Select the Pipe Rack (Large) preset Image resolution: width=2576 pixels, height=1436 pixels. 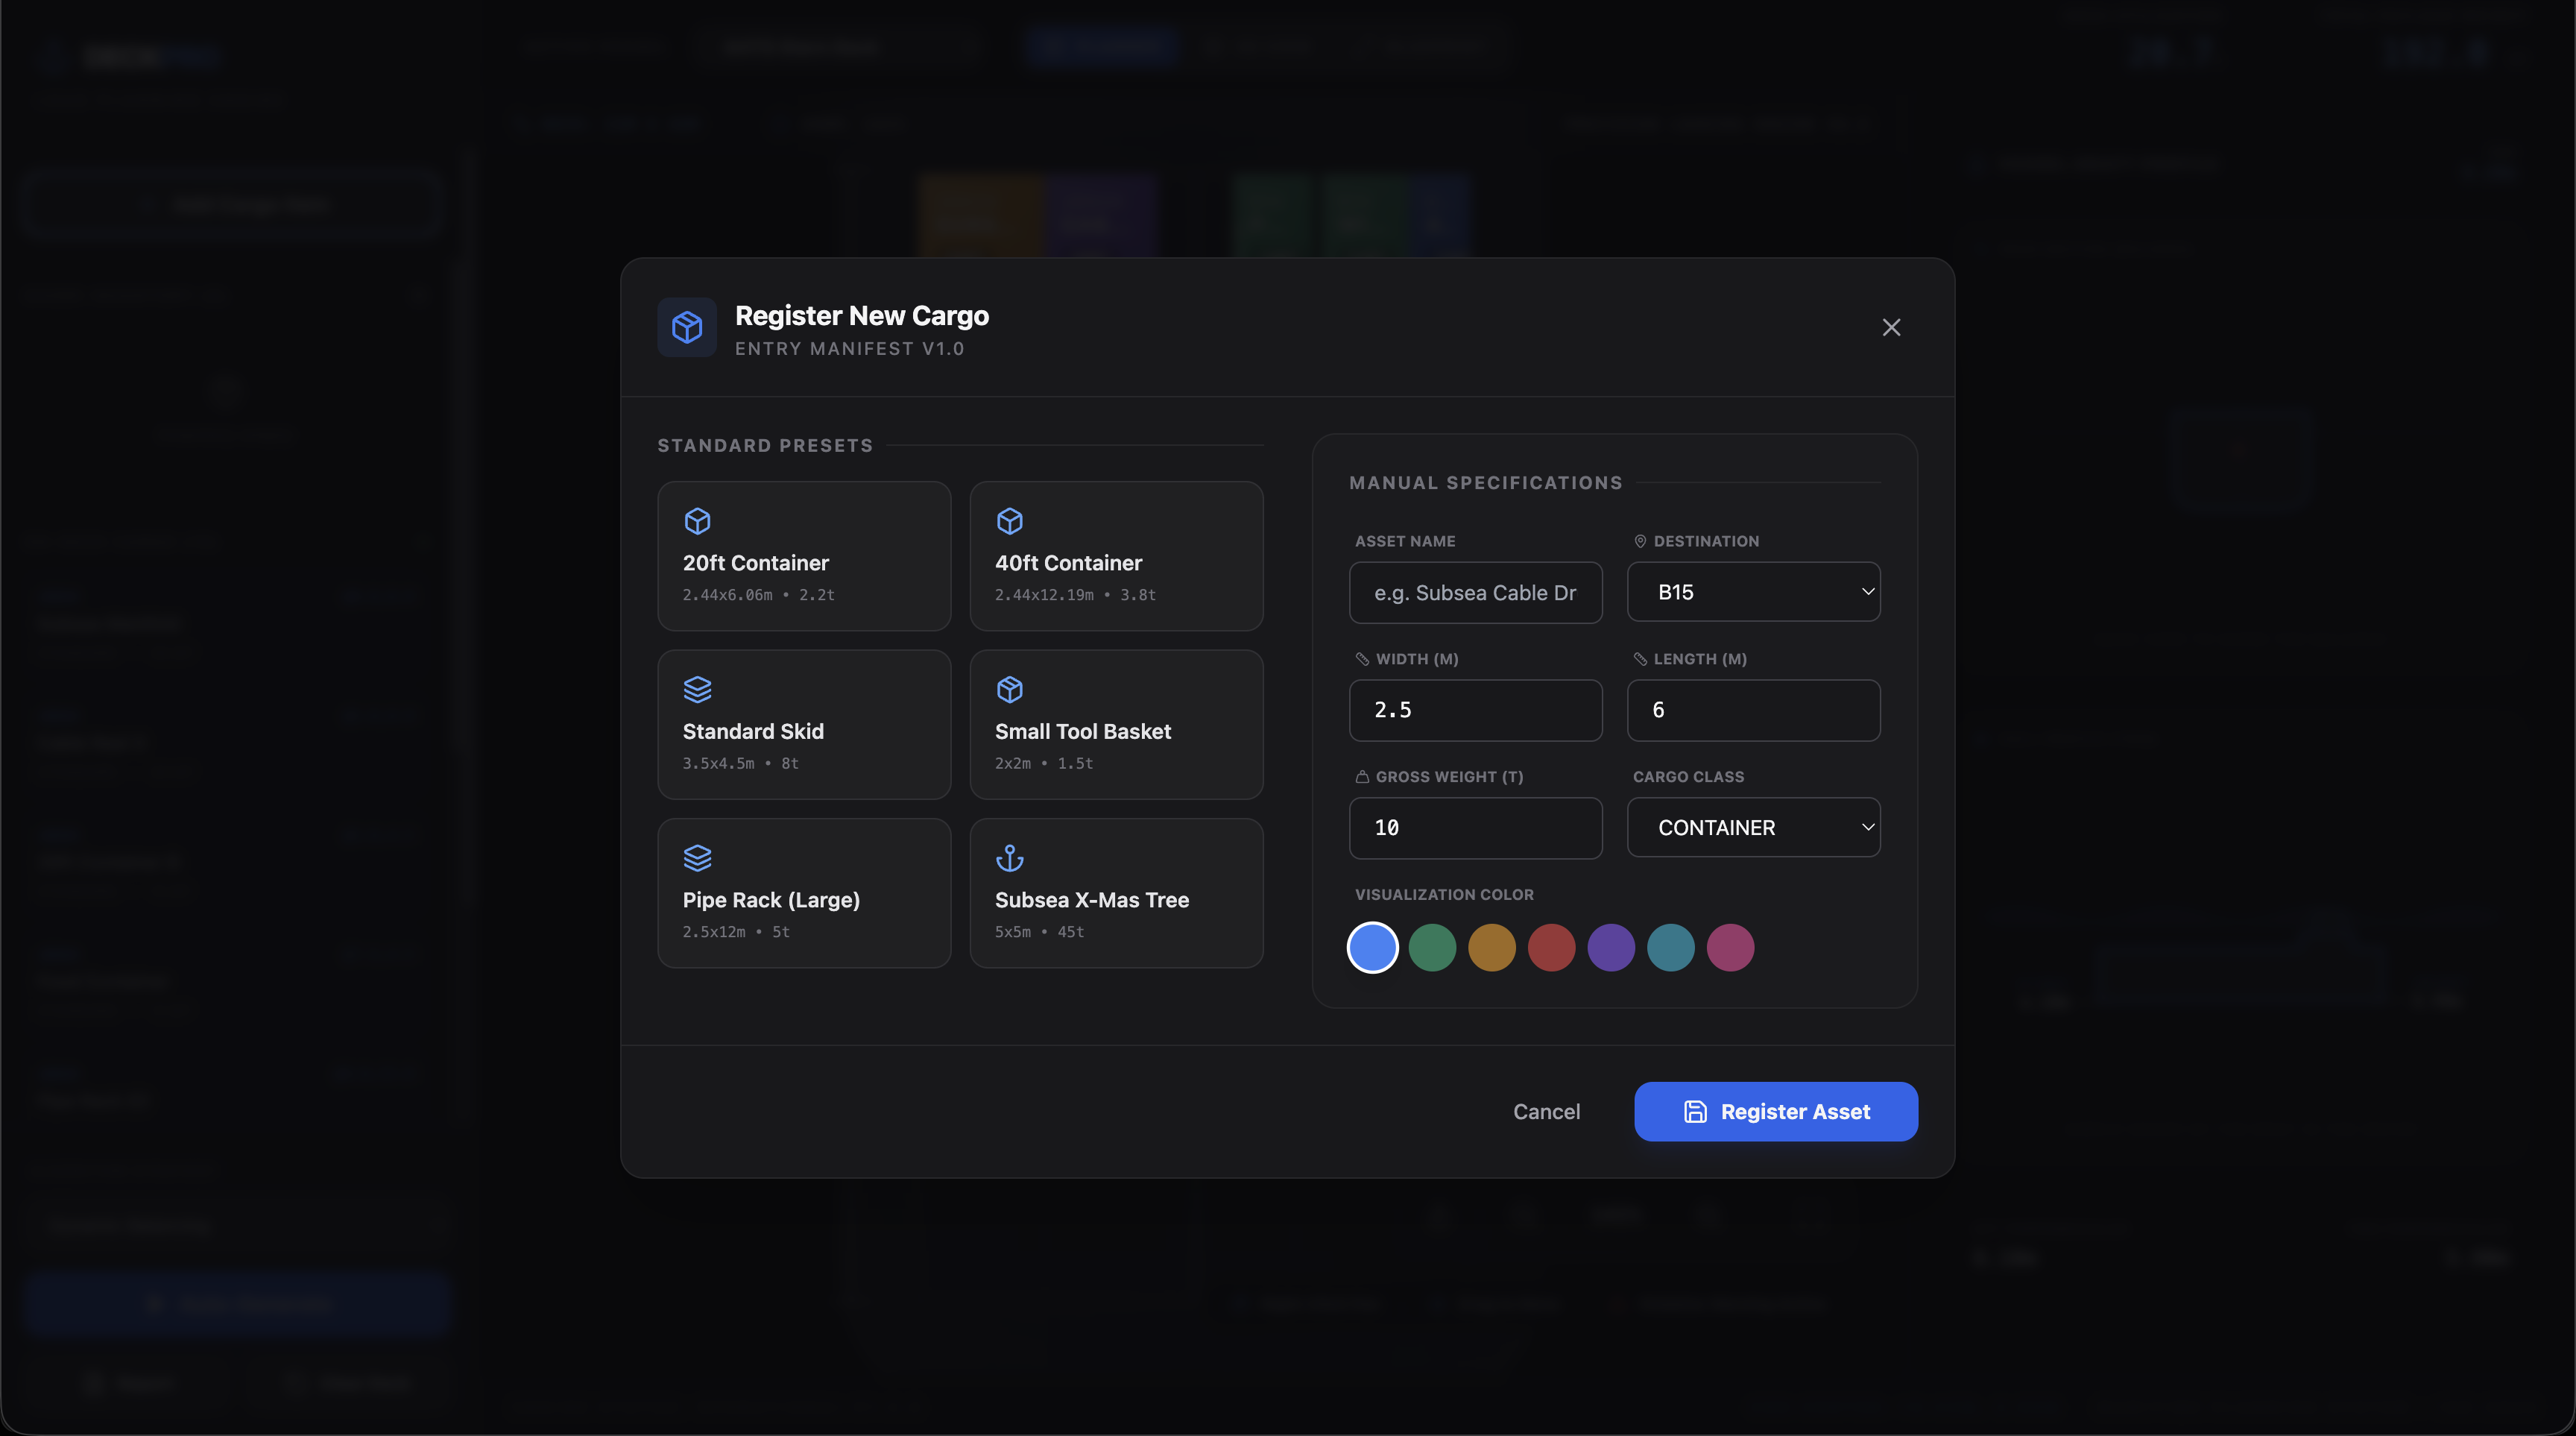[x=803, y=893]
